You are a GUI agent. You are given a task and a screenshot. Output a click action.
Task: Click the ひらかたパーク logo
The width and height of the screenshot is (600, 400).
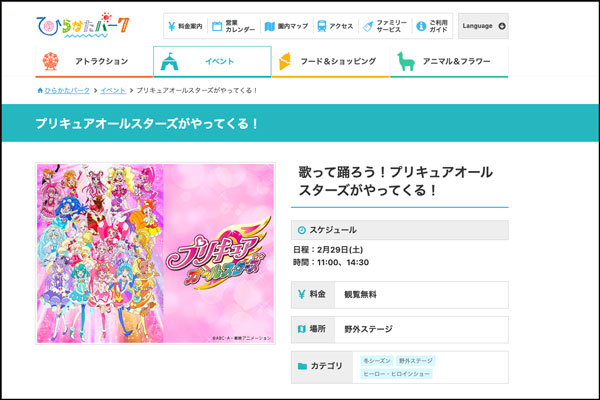82,24
